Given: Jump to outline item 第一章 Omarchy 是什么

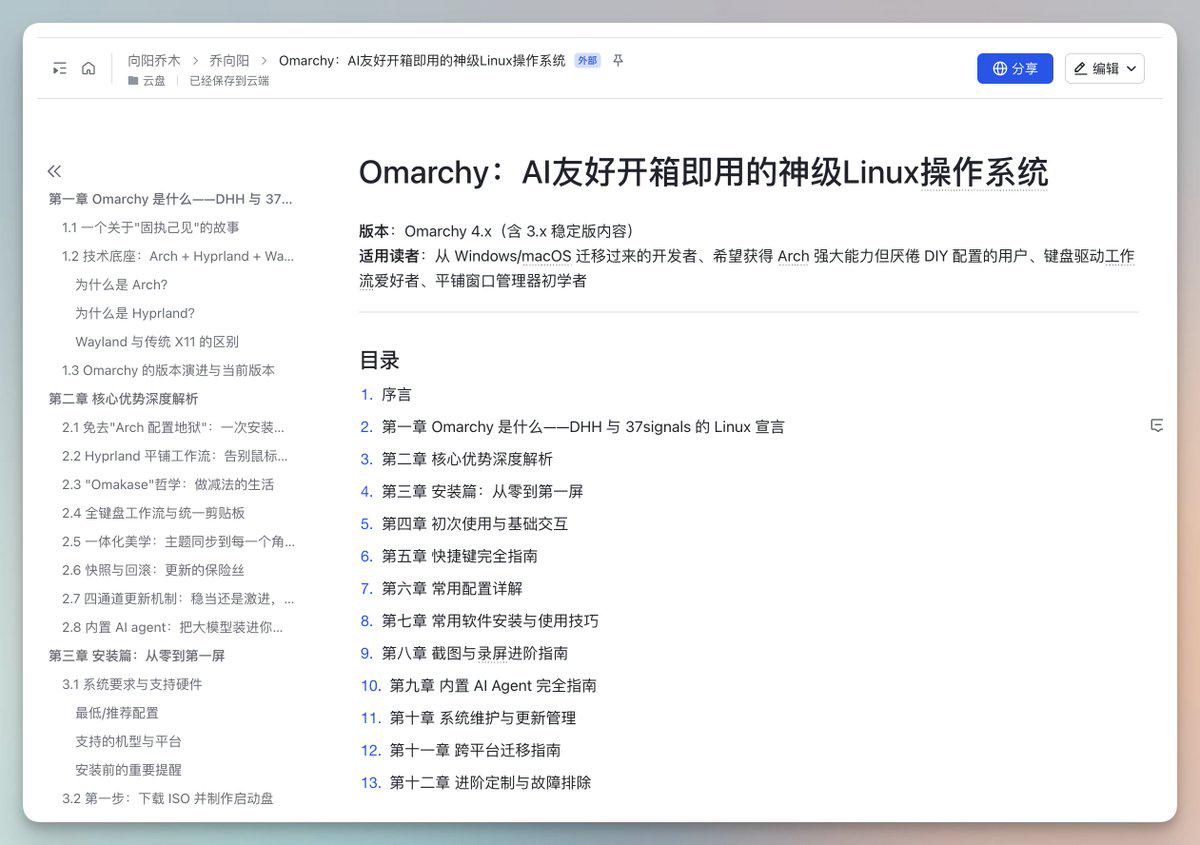Looking at the screenshot, I should [x=171, y=199].
